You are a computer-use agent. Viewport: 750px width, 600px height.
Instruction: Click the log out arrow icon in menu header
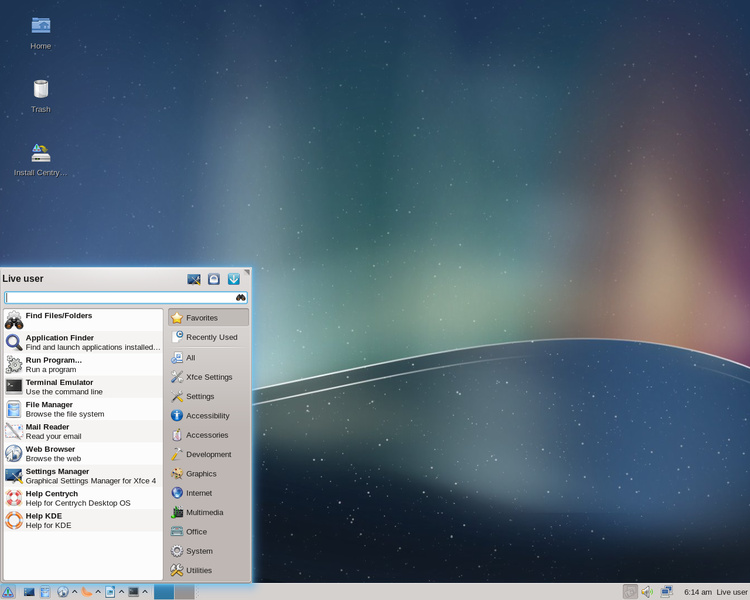[x=233, y=279]
